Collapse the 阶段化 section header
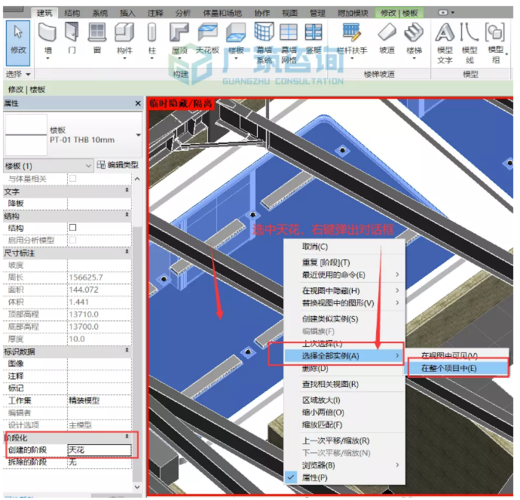Image resolution: width=520 pixels, height=500 pixels. (x=127, y=436)
